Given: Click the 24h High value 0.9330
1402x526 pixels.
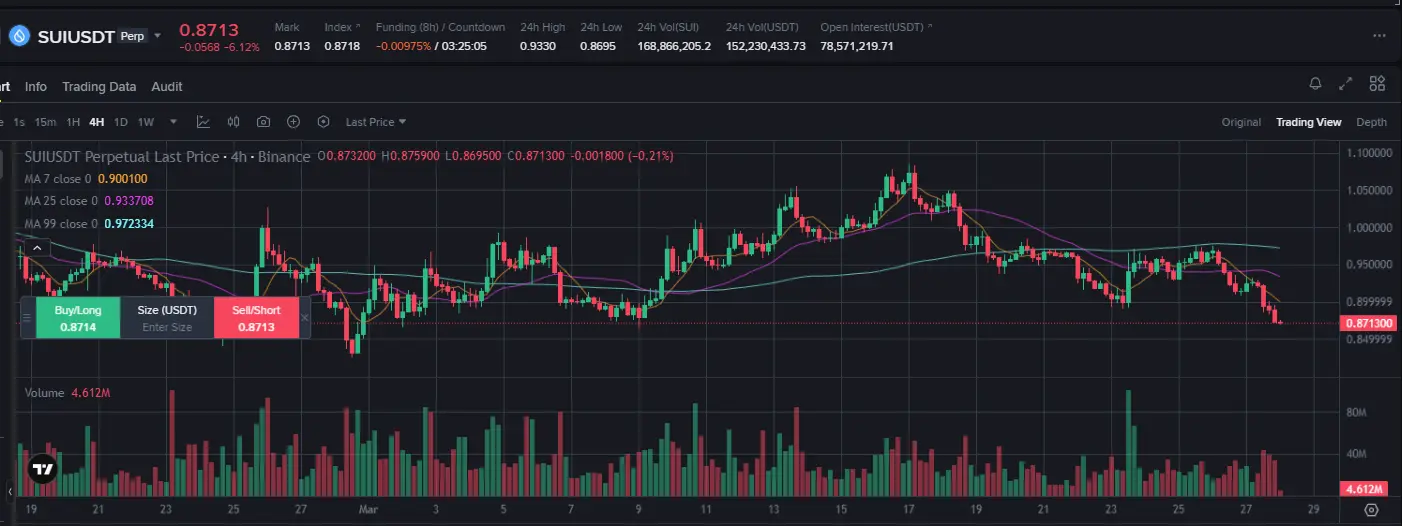Looking at the screenshot, I should click(x=538, y=46).
